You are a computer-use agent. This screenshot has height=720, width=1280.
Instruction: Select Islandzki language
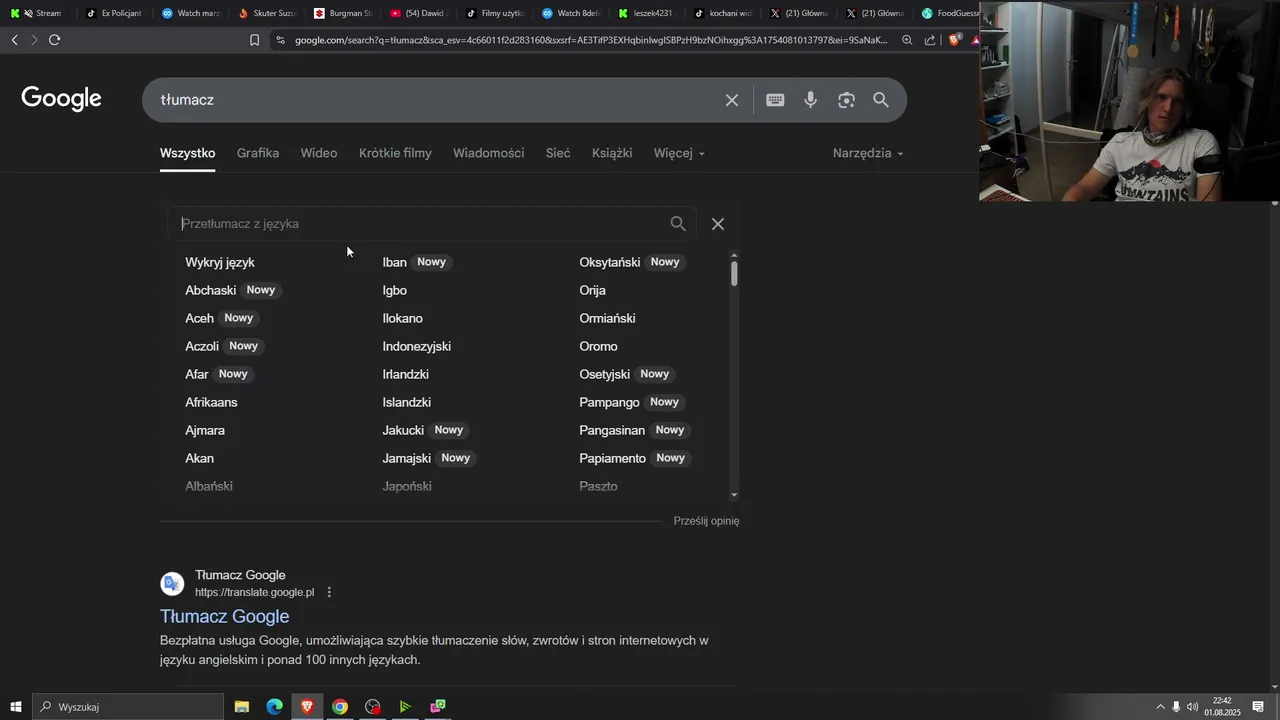(x=407, y=402)
